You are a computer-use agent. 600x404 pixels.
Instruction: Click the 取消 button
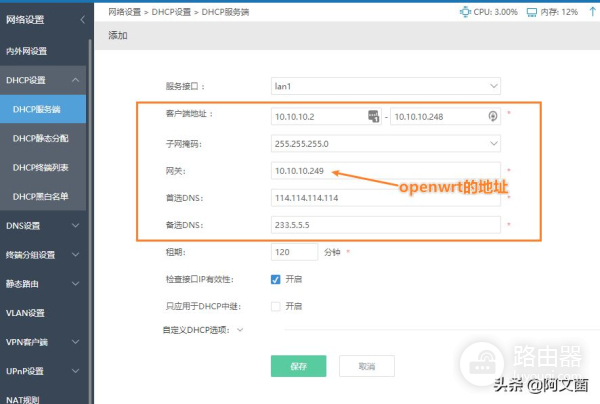367,366
